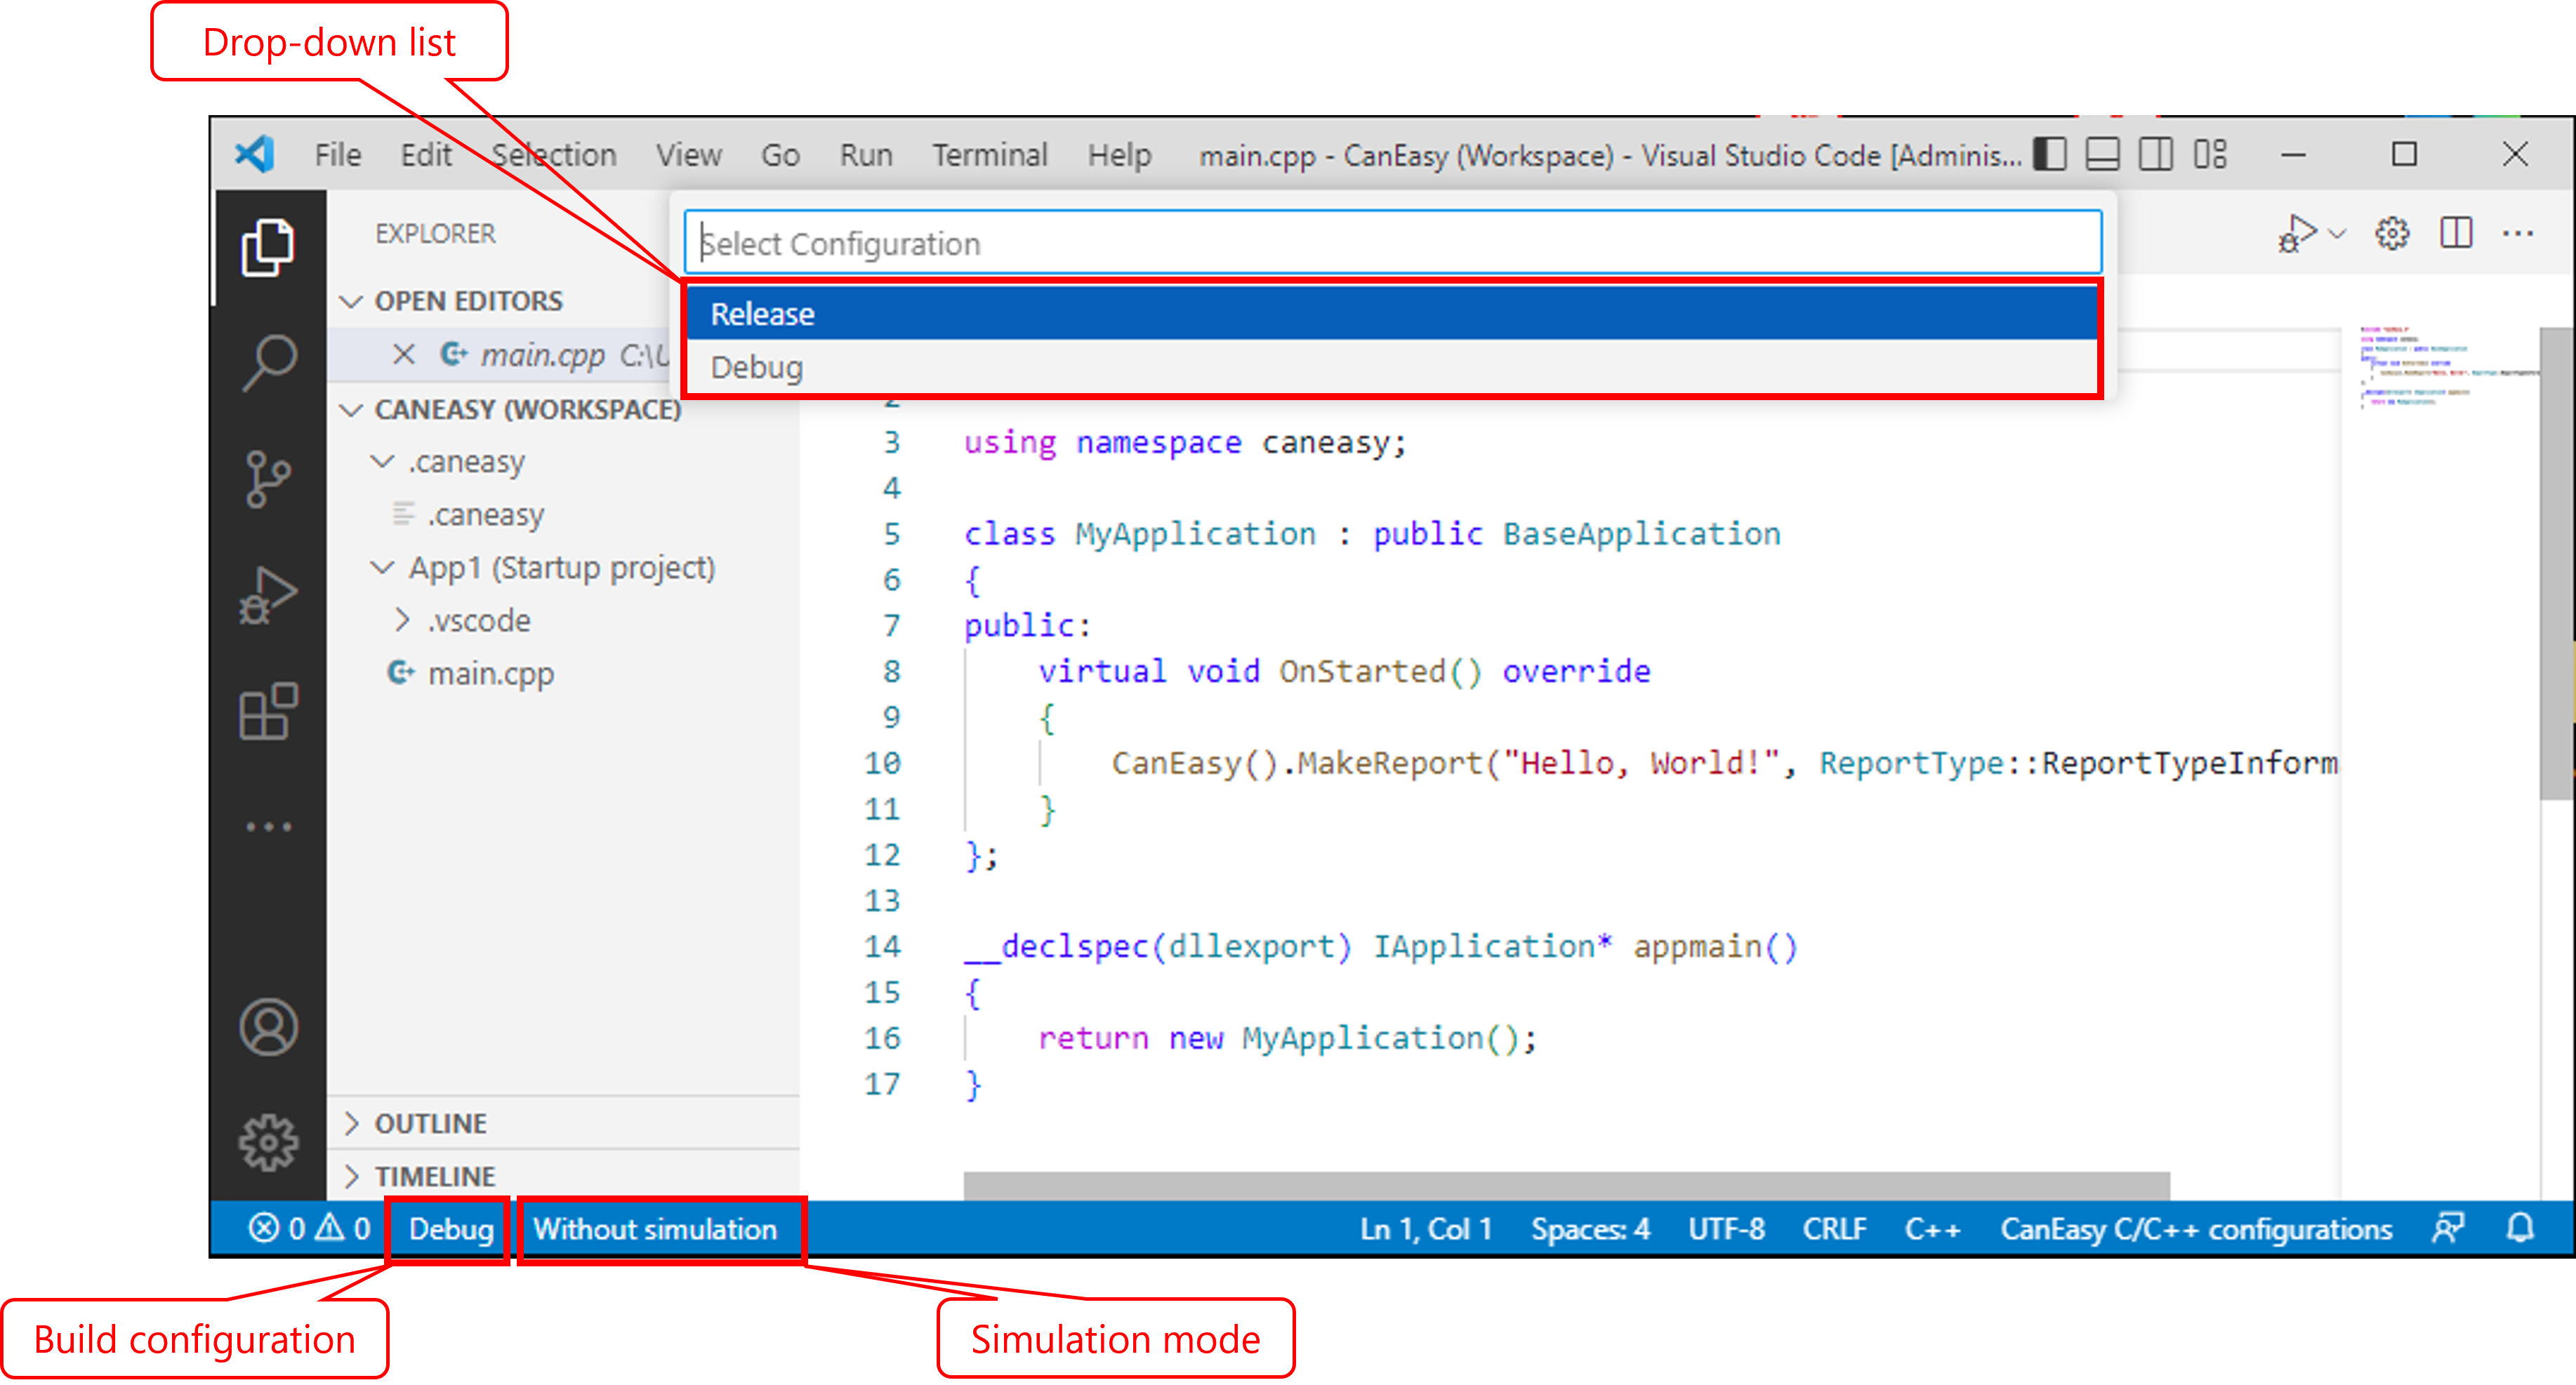Expand the TIMELINE section
The image size is (2576, 1385).
(351, 1176)
